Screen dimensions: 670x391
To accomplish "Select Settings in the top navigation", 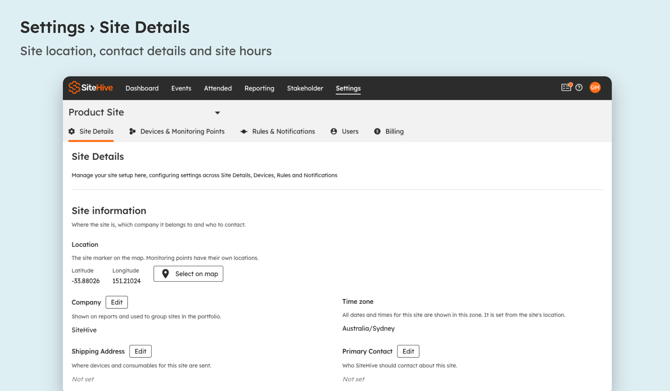I will (348, 88).
